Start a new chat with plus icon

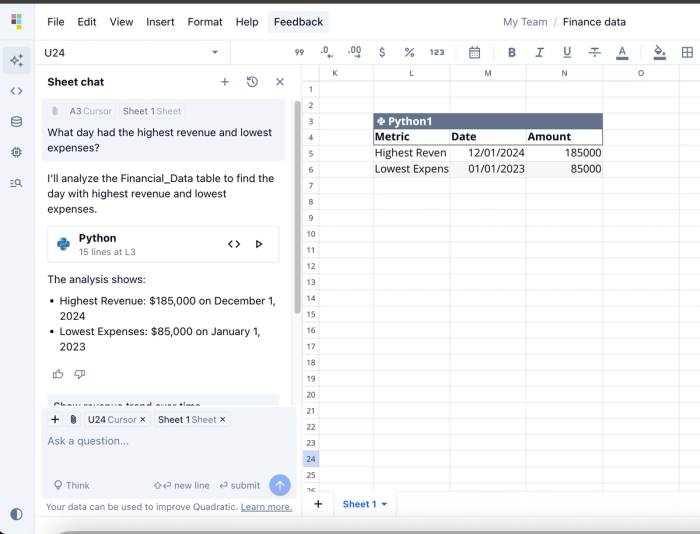tap(225, 82)
